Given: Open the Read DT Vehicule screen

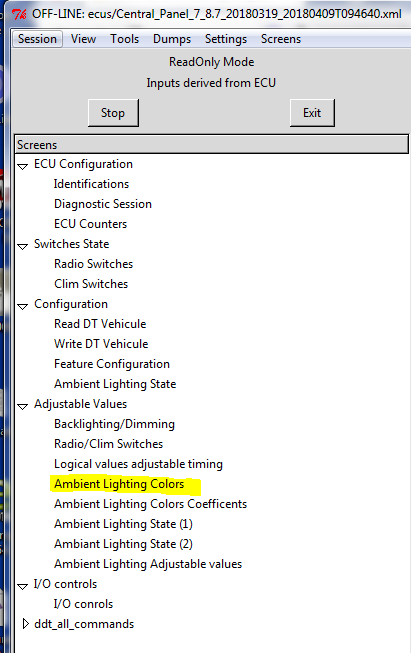Looking at the screenshot, I should pos(100,324).
